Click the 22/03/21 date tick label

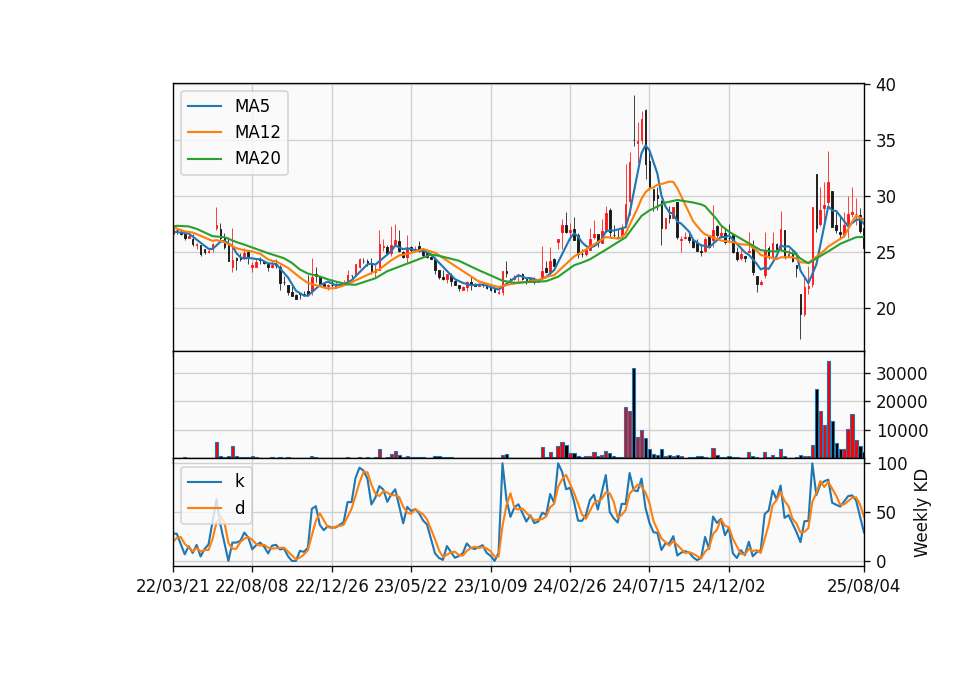tap(173, 586)
